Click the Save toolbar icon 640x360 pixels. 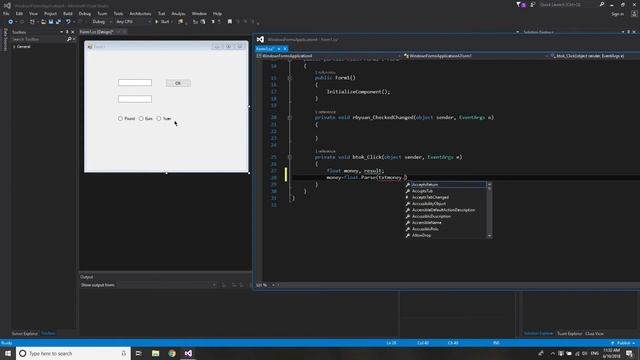pyautogui.click(x=51, y=22)
